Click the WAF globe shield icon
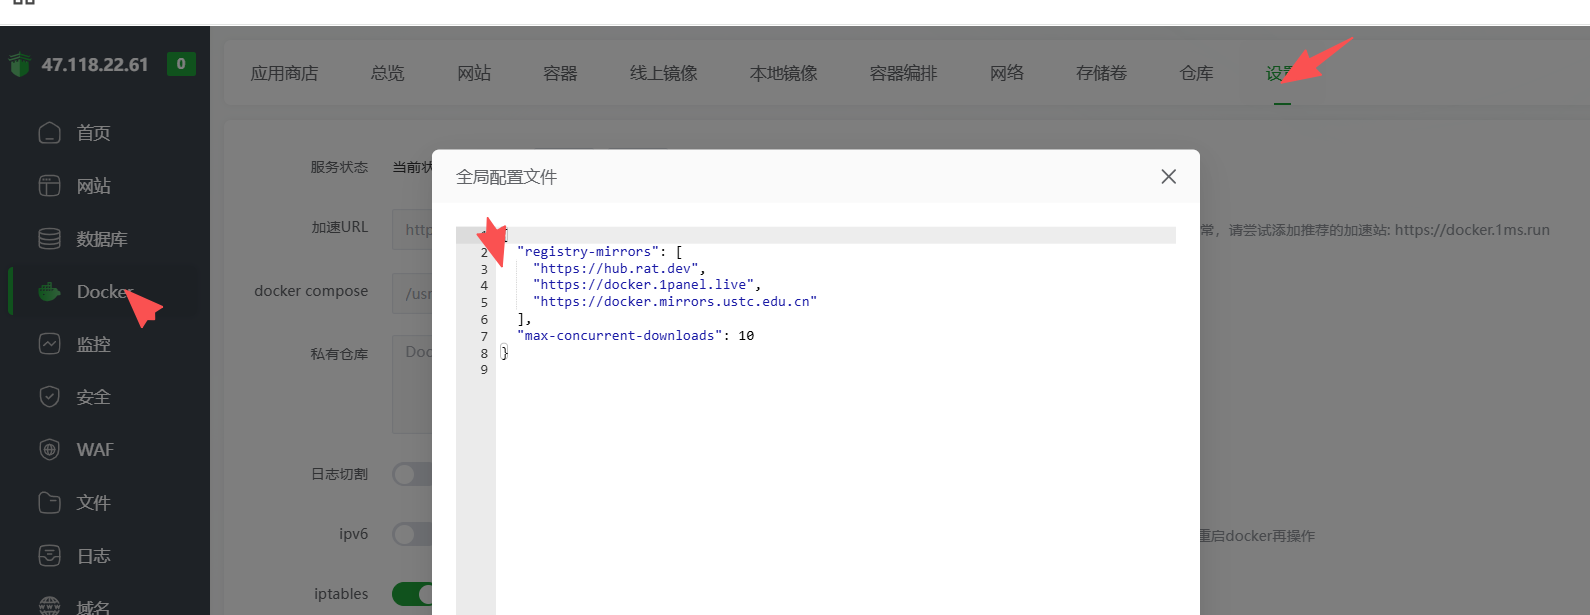Screen dimensions: 1590x615 pyautogui.click(x=49, y=450)
